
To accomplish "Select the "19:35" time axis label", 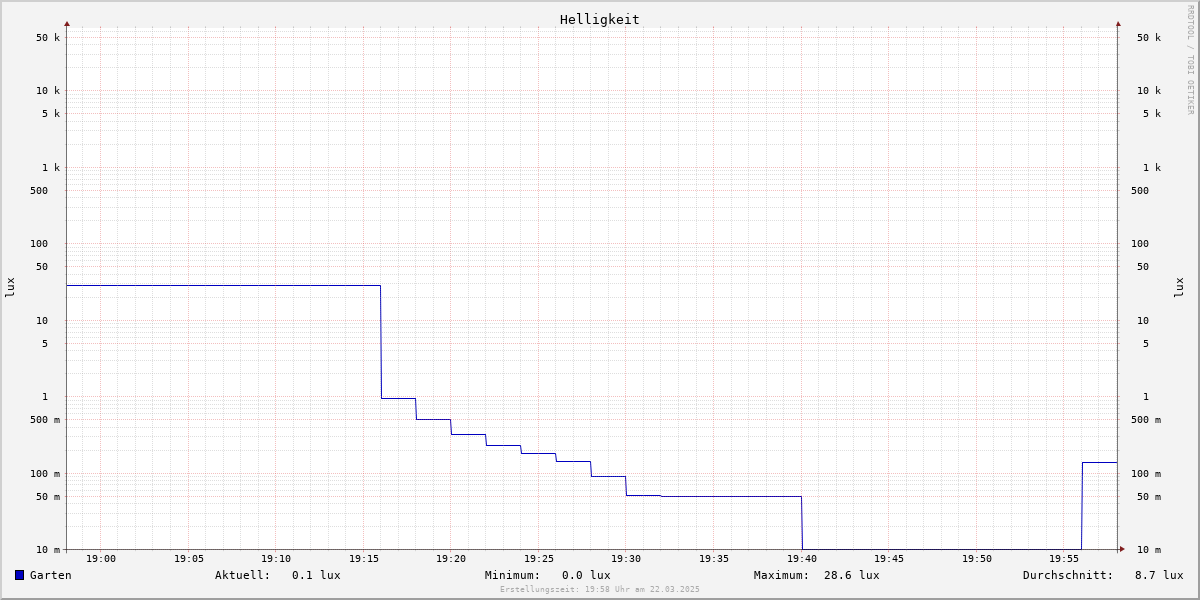I will click(x=714, y=559).
